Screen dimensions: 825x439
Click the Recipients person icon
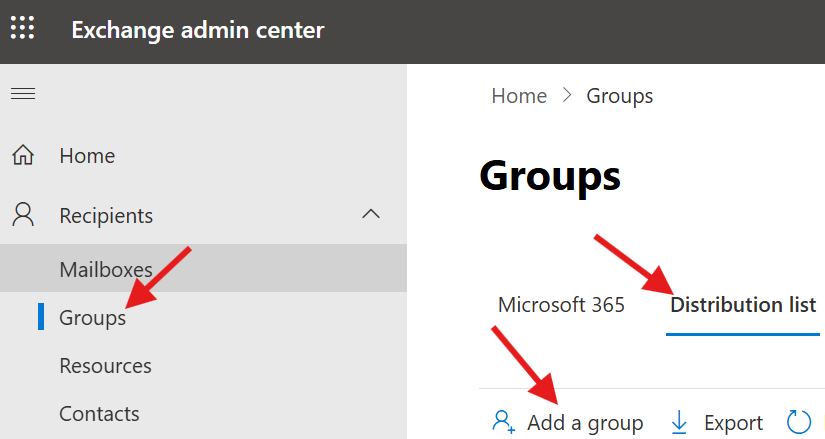22,215
